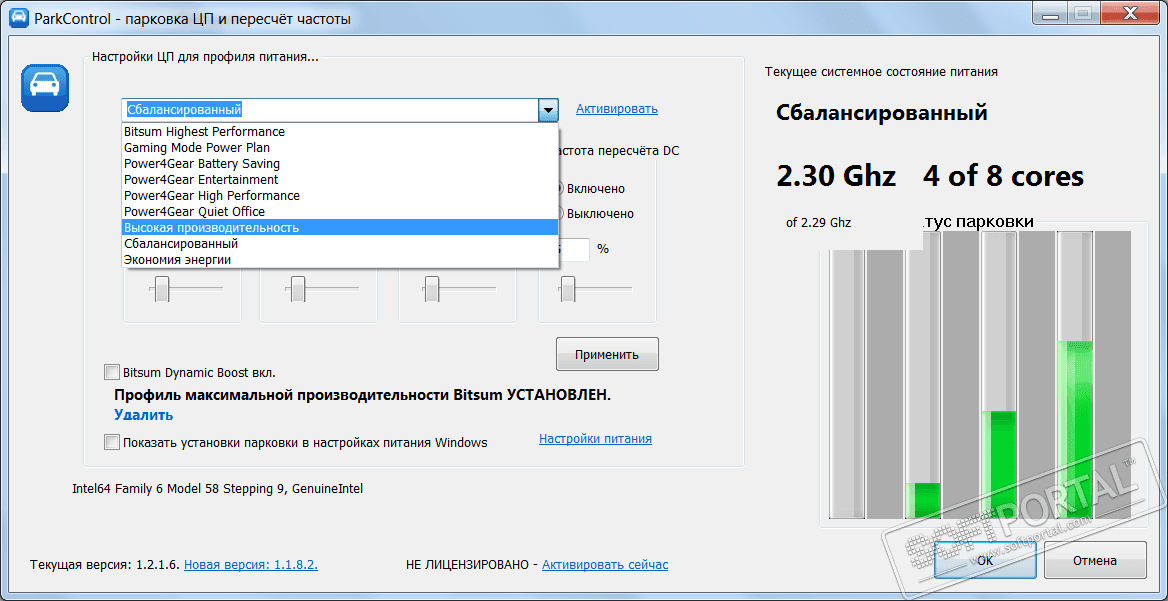Click the tallest green core usage bar
The height and width of the screenshot is (601, 1168).
(1075, 429)
